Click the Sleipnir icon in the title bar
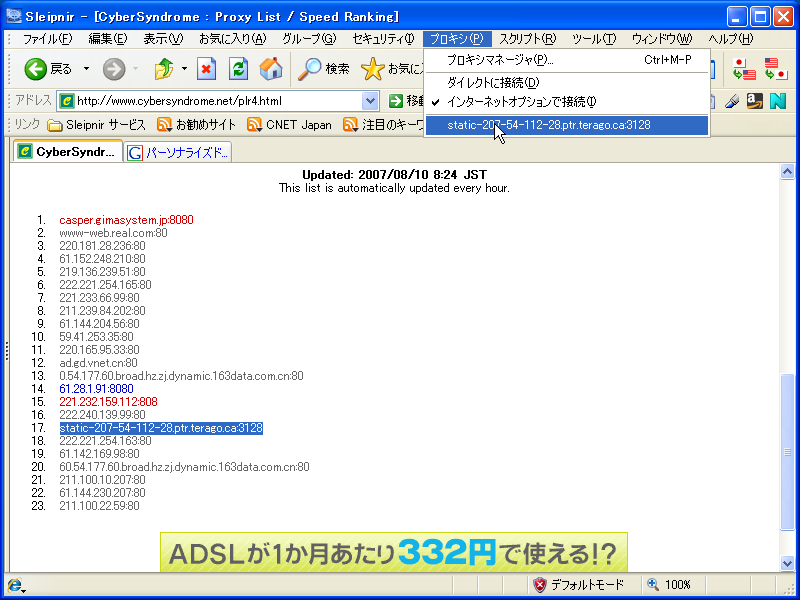The width and height of the screenshot is (800, 600). tap(14, 17)
